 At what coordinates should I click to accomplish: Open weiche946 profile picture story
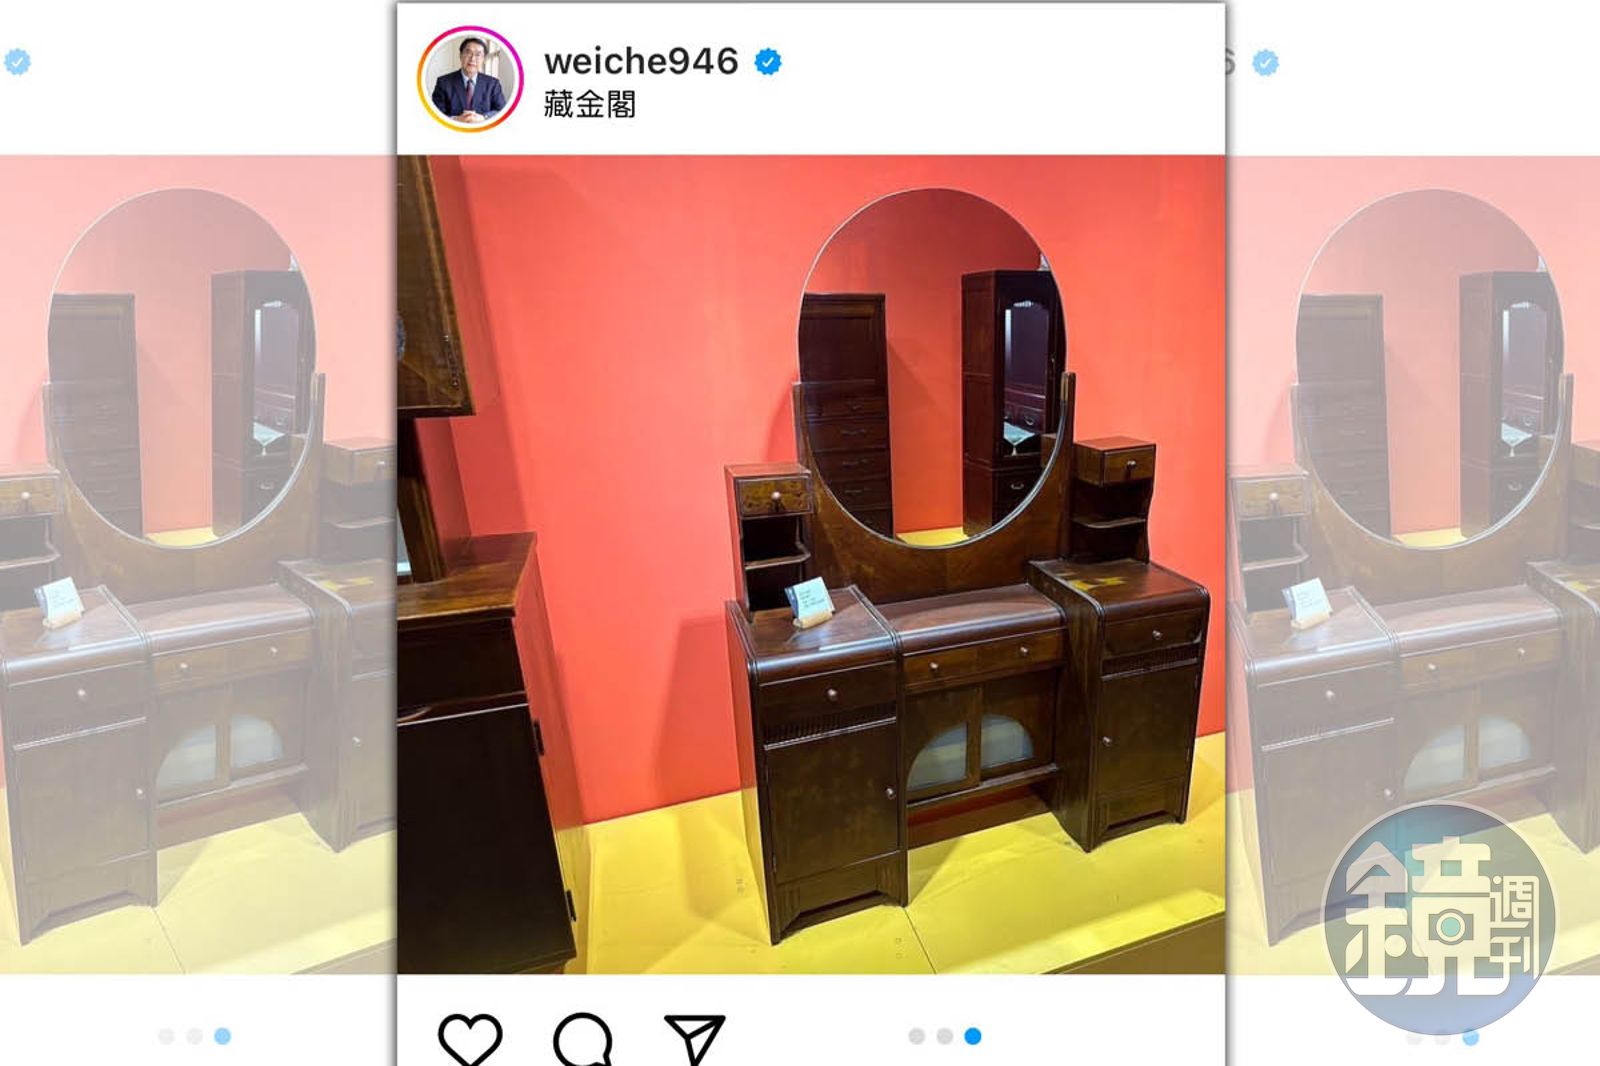470,80
